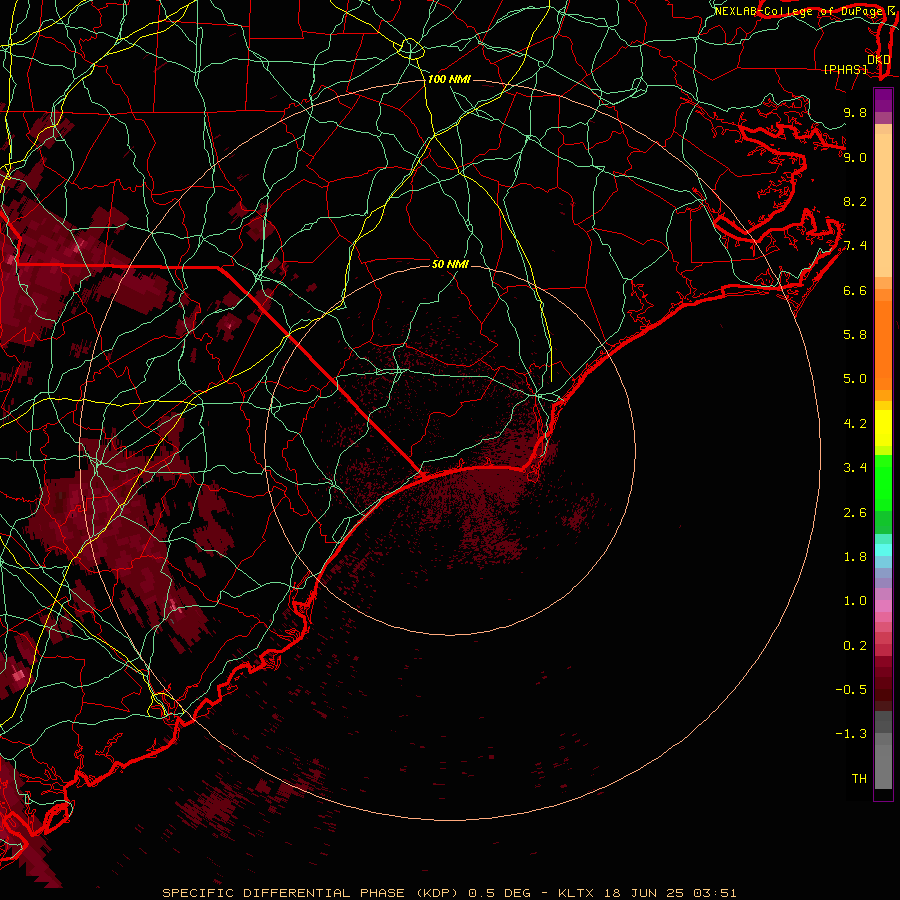Click the "DKD" product code label
This screenshot has height=900, width=900.
879,60
